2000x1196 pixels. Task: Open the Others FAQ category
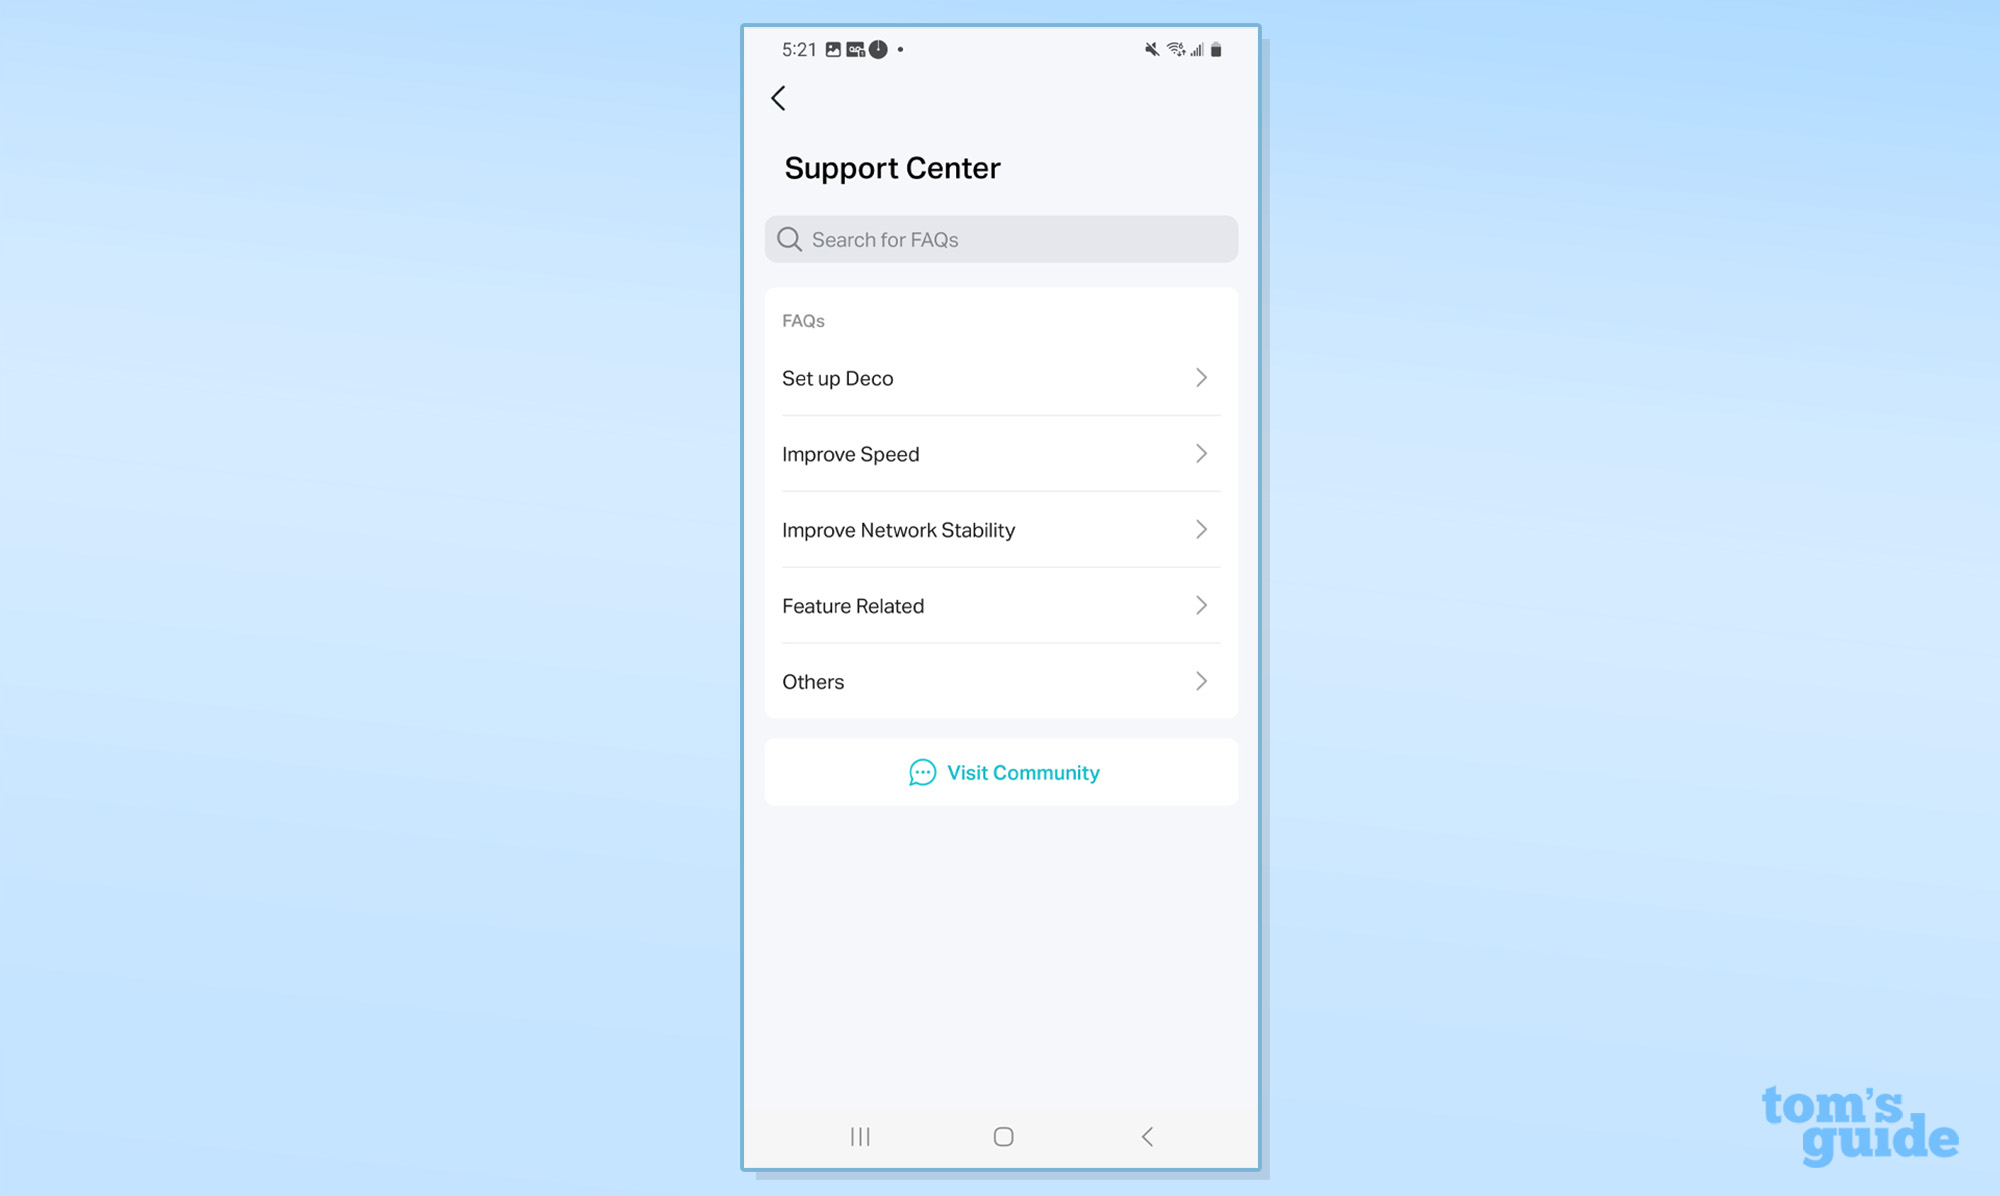pos(1001,681)
